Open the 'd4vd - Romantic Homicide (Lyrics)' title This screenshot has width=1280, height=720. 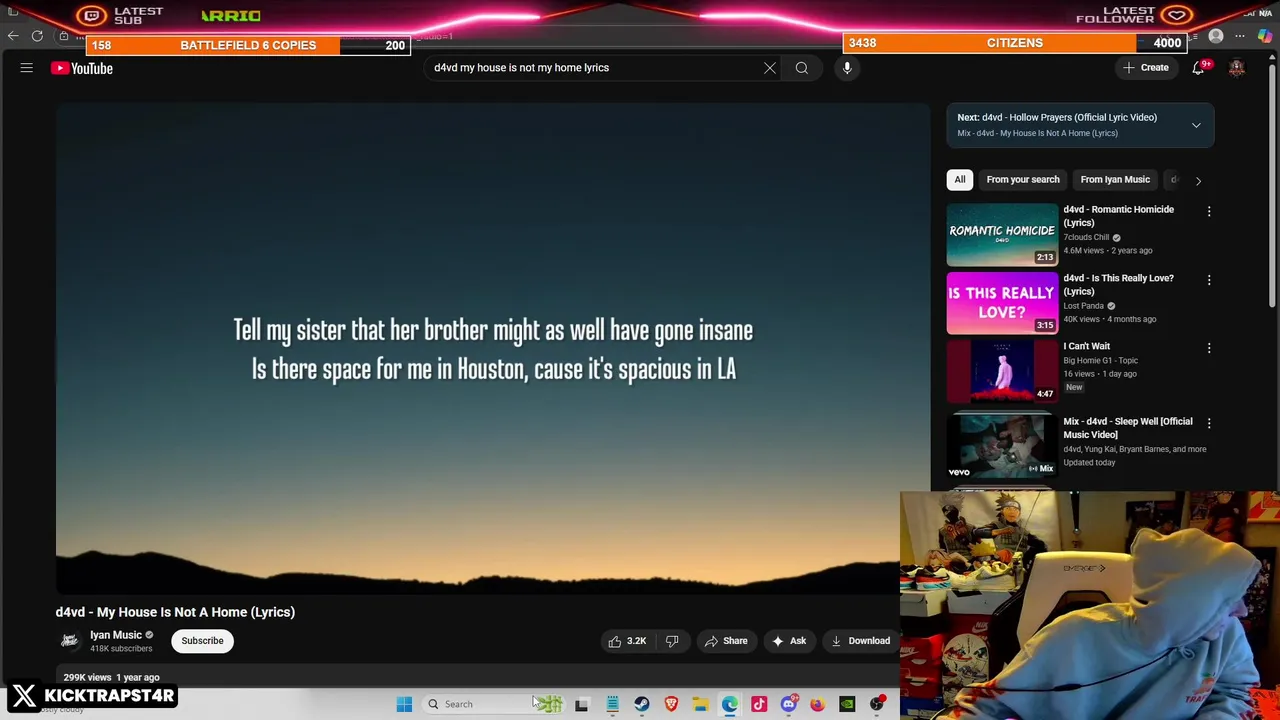[x=1118, y=216]
